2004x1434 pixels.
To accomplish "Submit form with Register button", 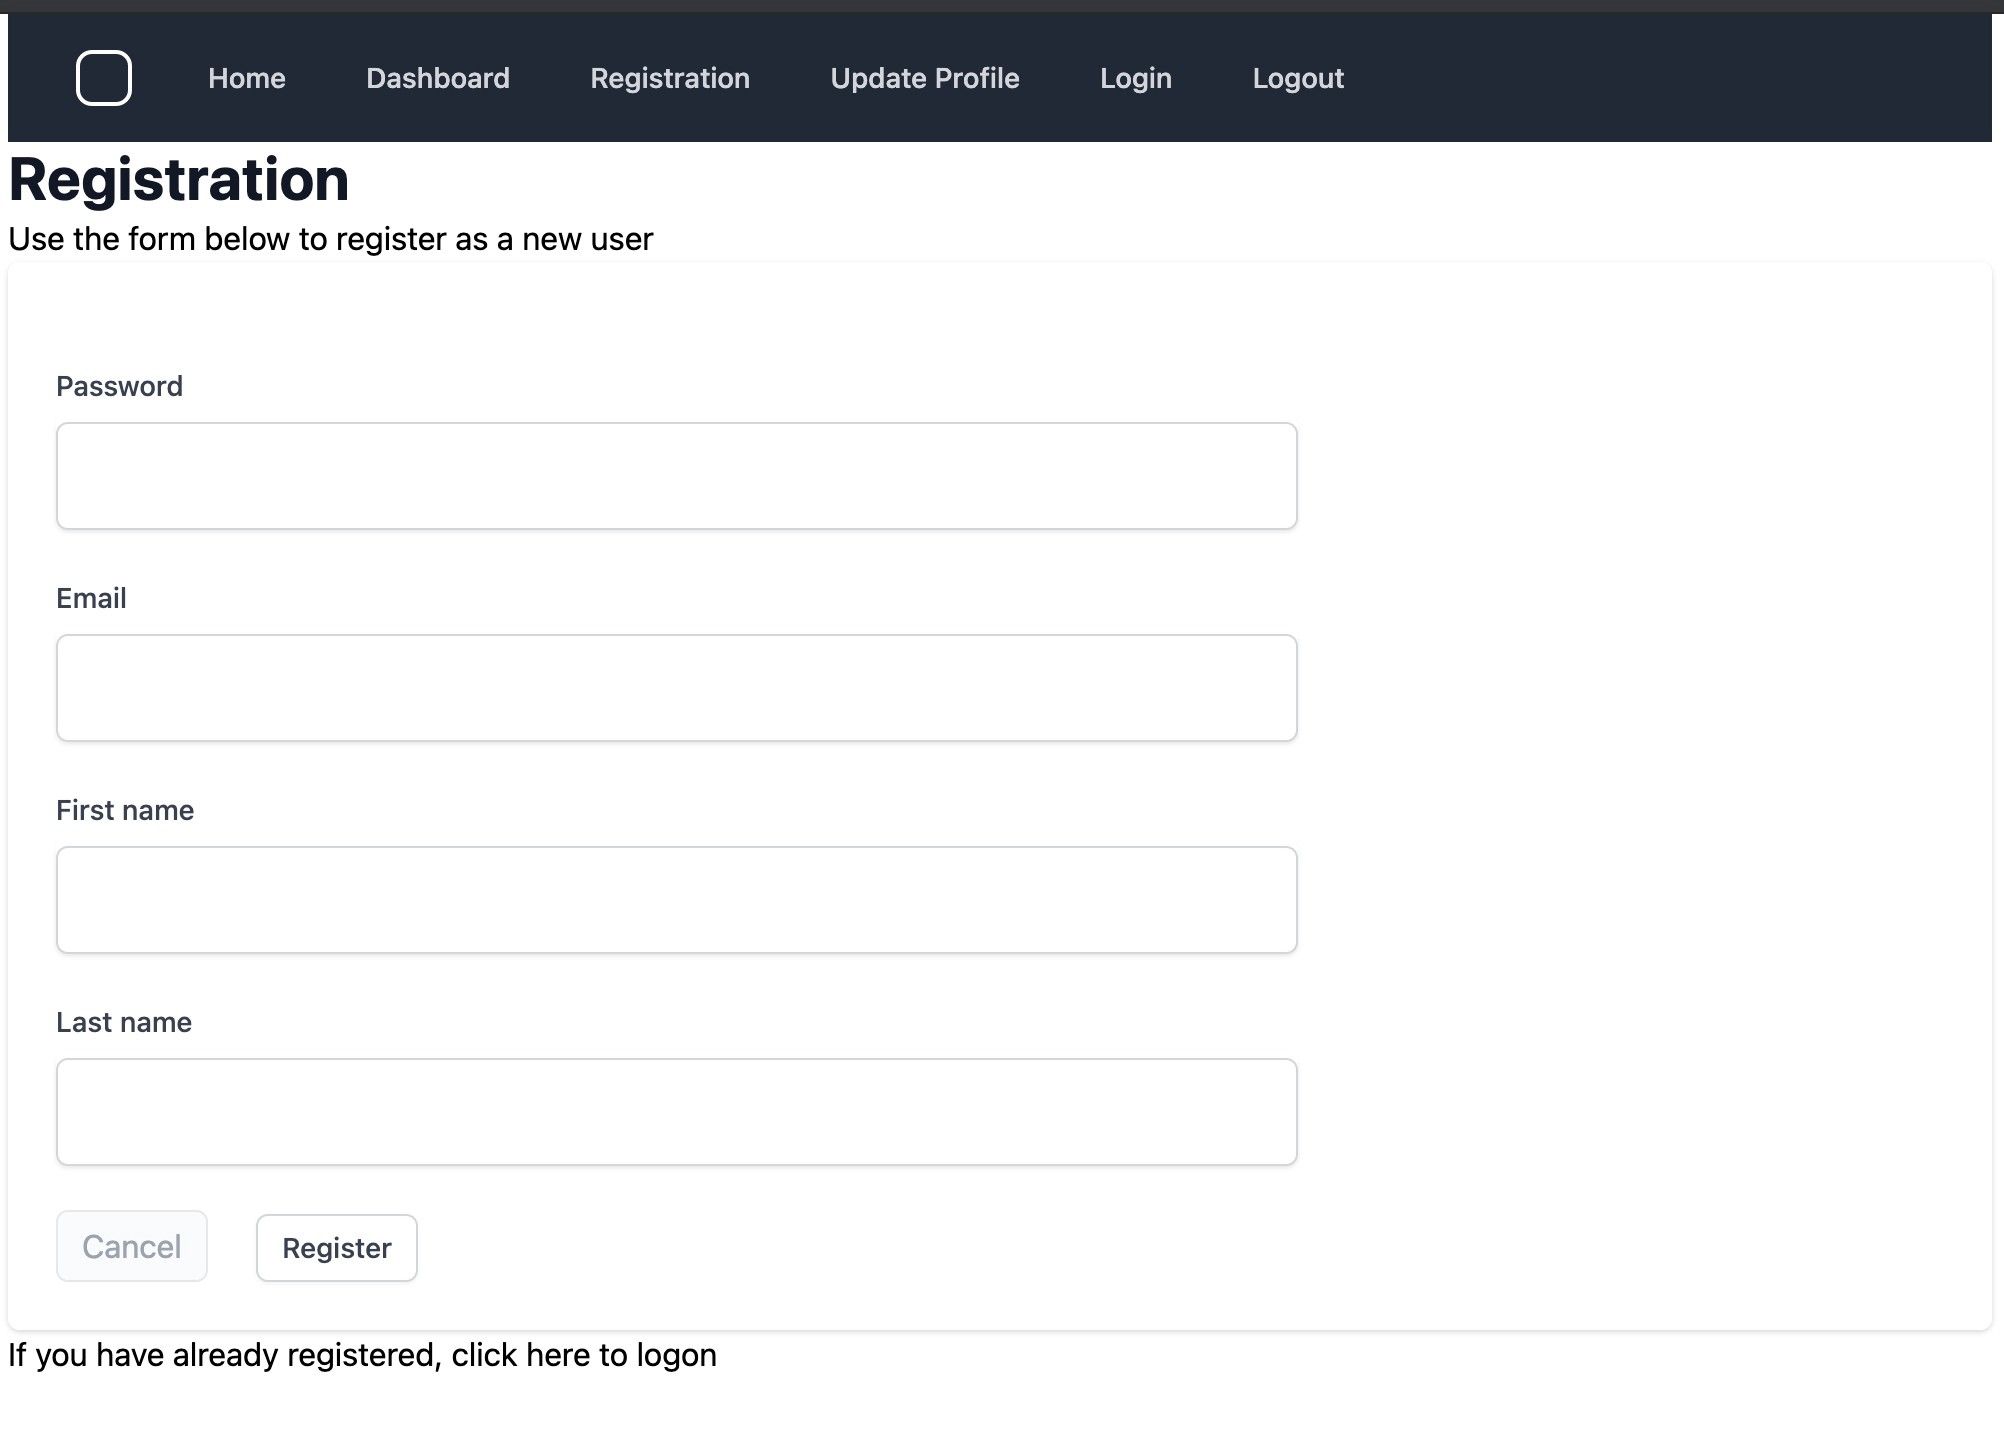I will (337, 1248).
